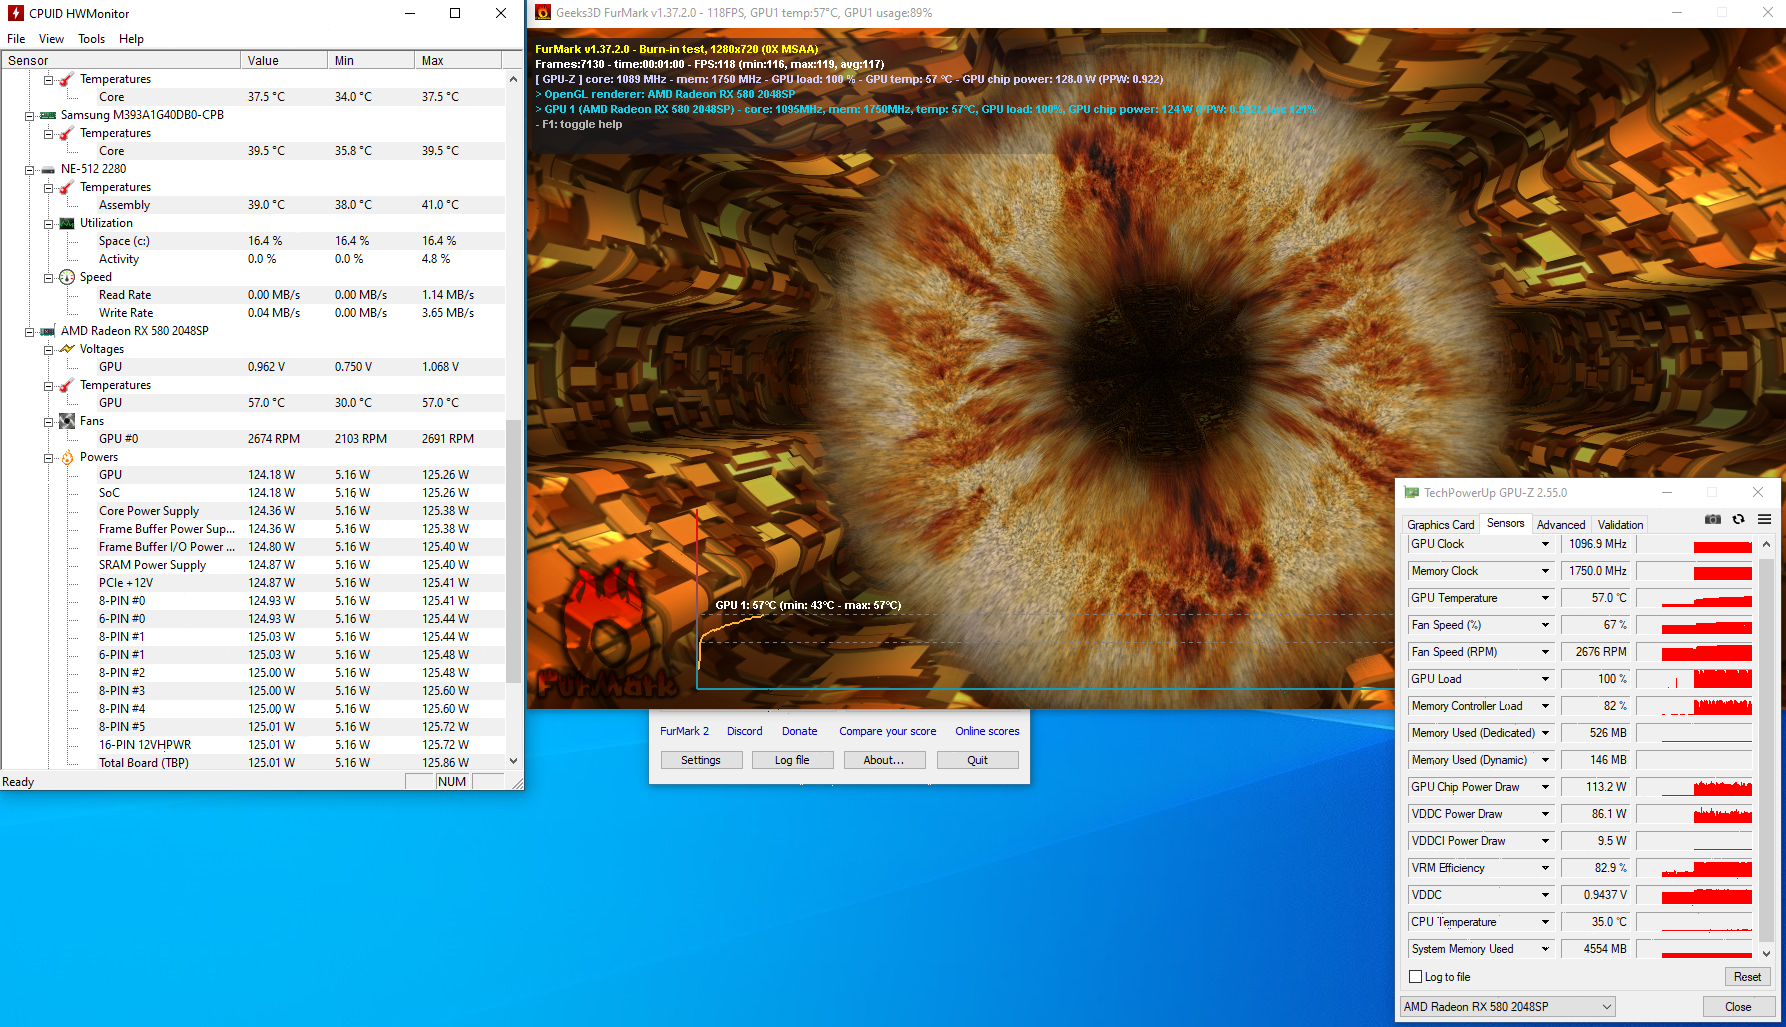
Task: Switch to the Graphics Card tab
Action: point(1440,524)
